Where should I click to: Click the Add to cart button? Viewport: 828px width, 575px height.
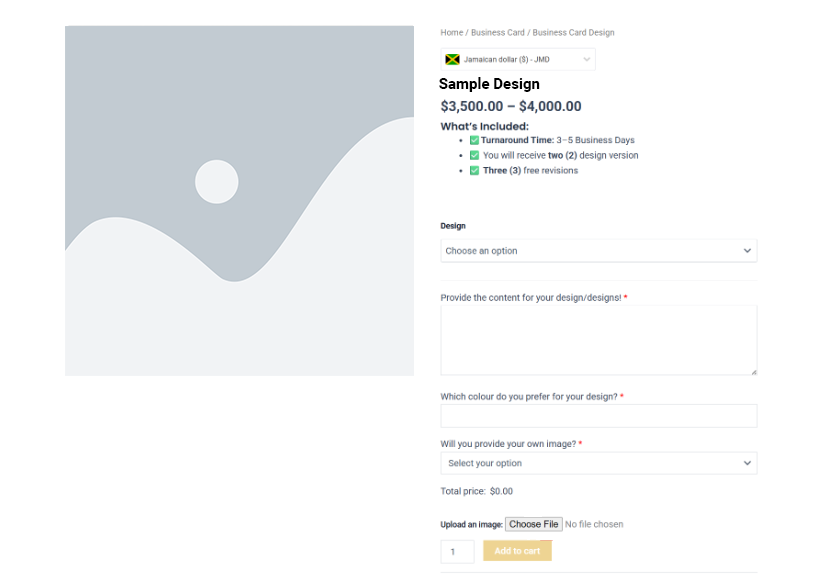[517, 551]
